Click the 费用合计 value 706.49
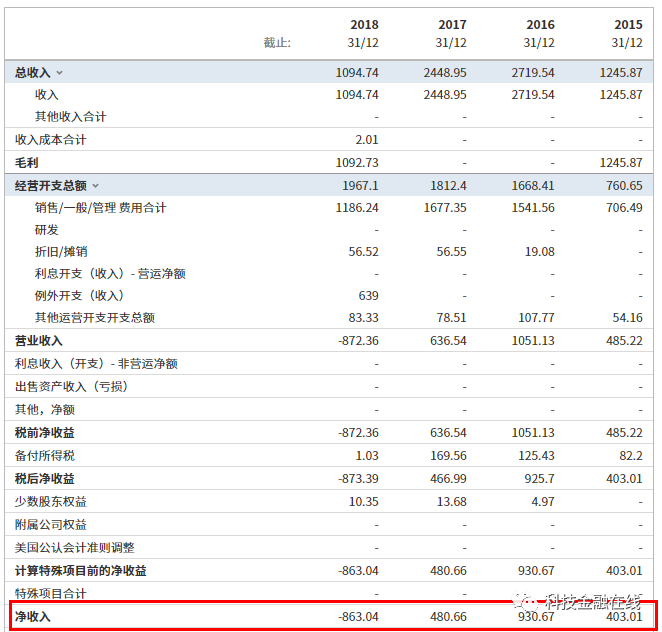 [624, 208]
